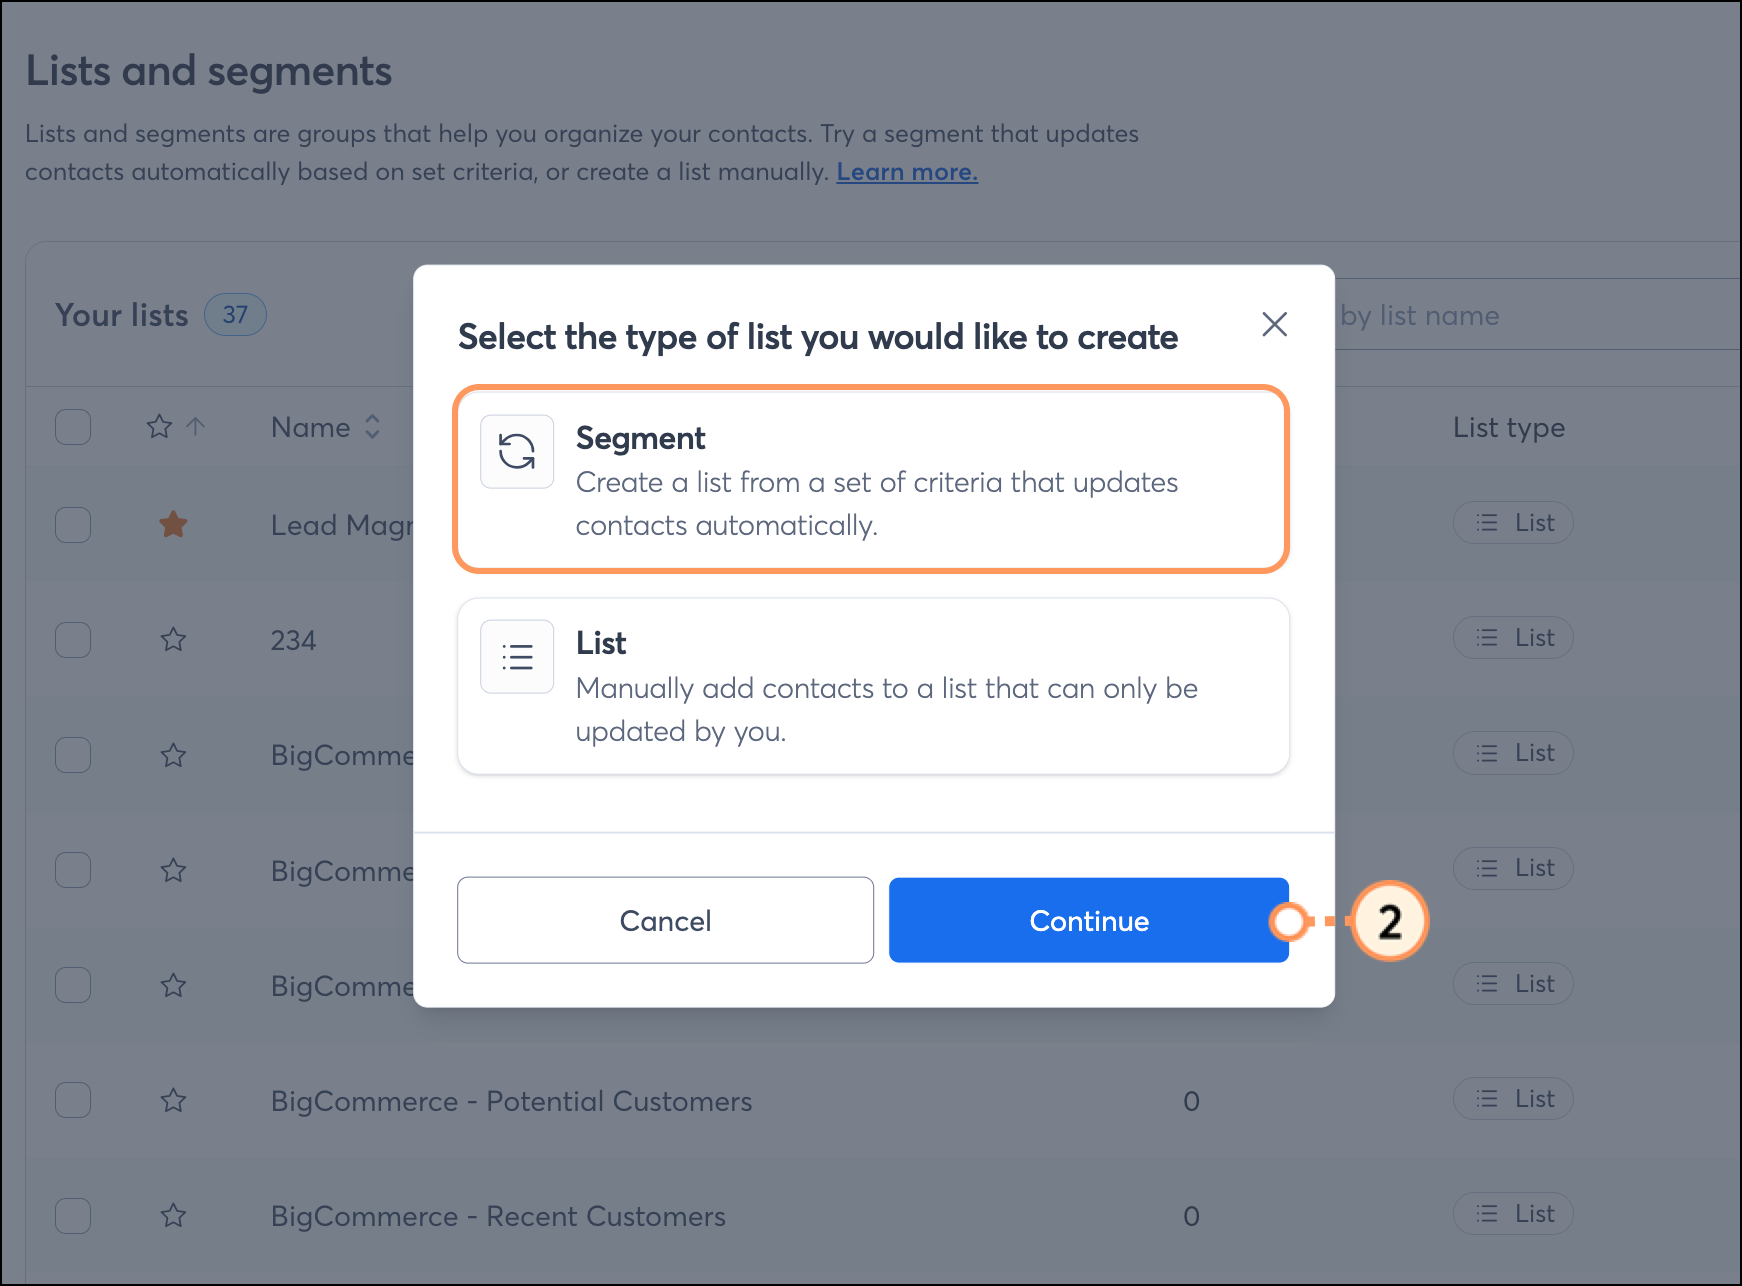Cancel the list creation dialog
This screenshot has height=1286, width=1742.
tap(665, 920)
